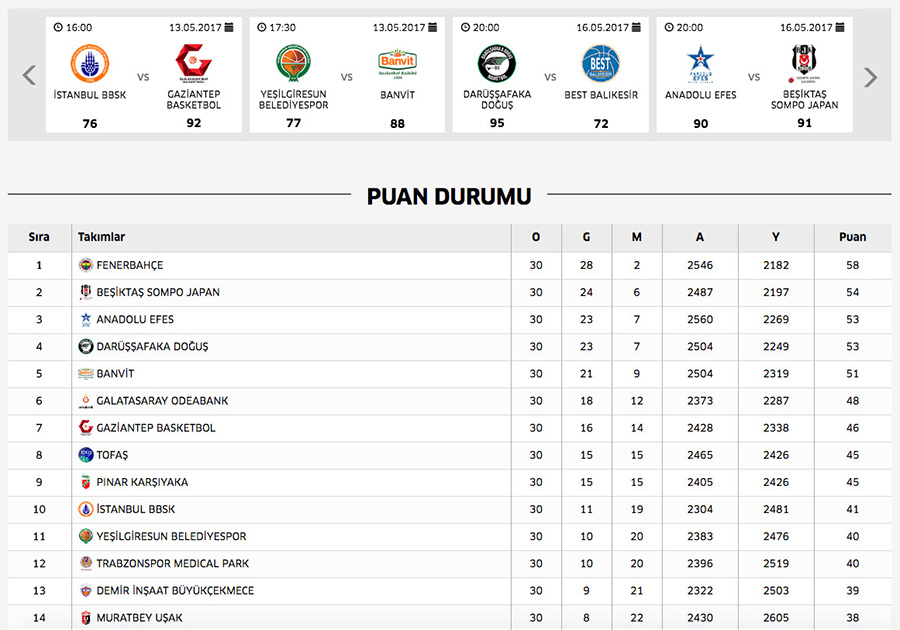
Task: Click the Best Balıkesir logo in match card
Action: tap(601, 63)
